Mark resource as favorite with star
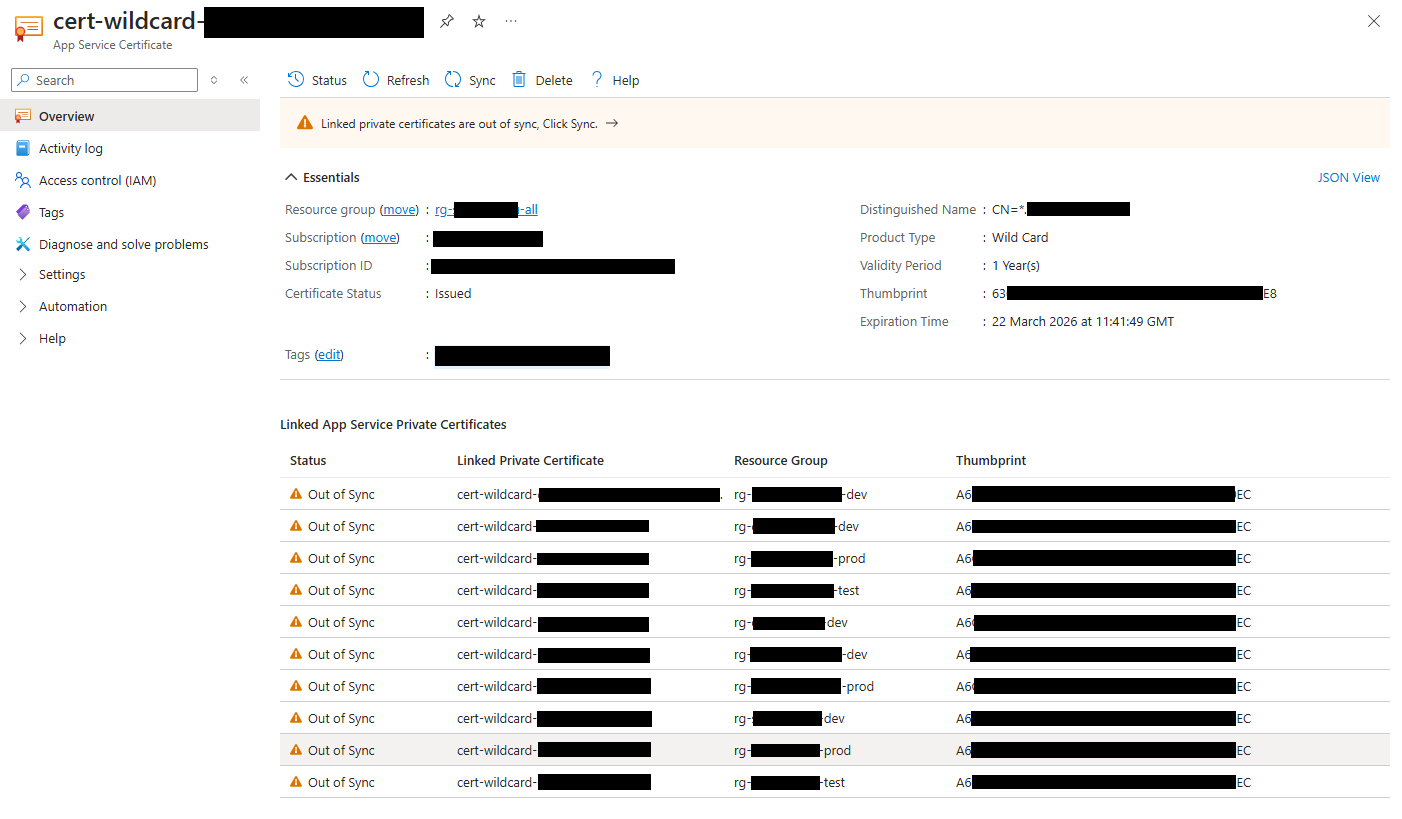 pyautogui.click(x=479, y=21)
